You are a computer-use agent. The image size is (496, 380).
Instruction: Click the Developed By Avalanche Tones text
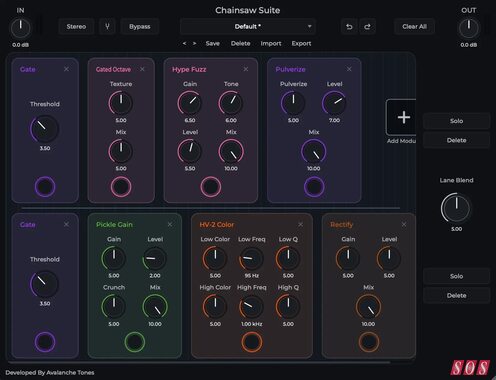(50, 373)
